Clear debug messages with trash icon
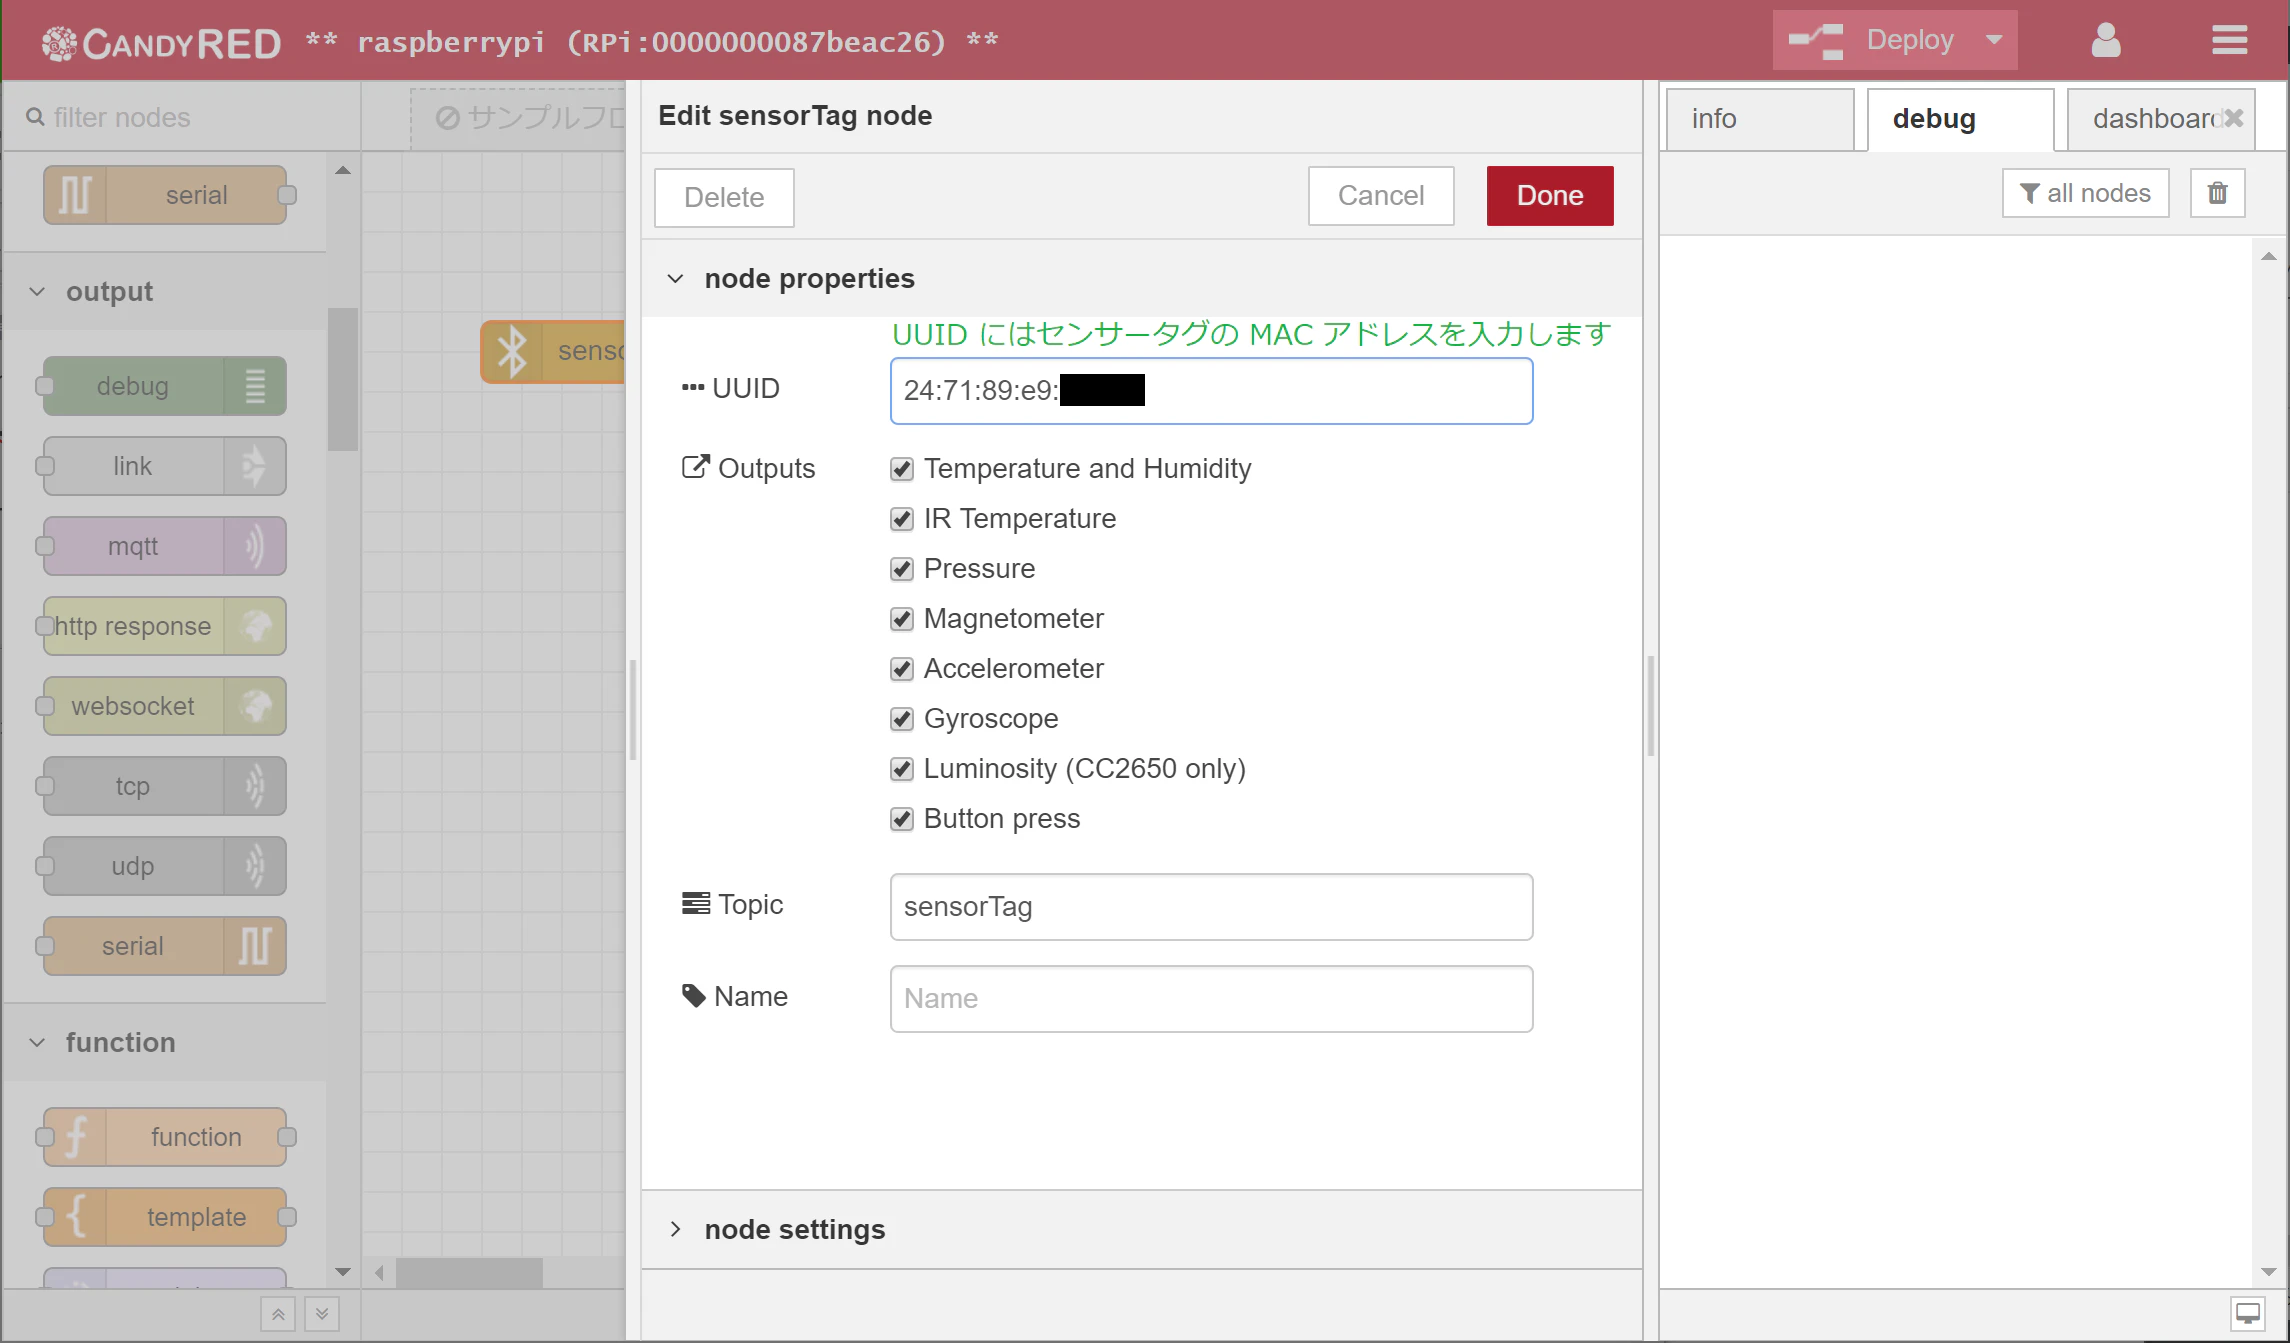Image resolution: width=2290 pixels, height=1343 pixels. pyautogui.click(x=2217, y=193)
